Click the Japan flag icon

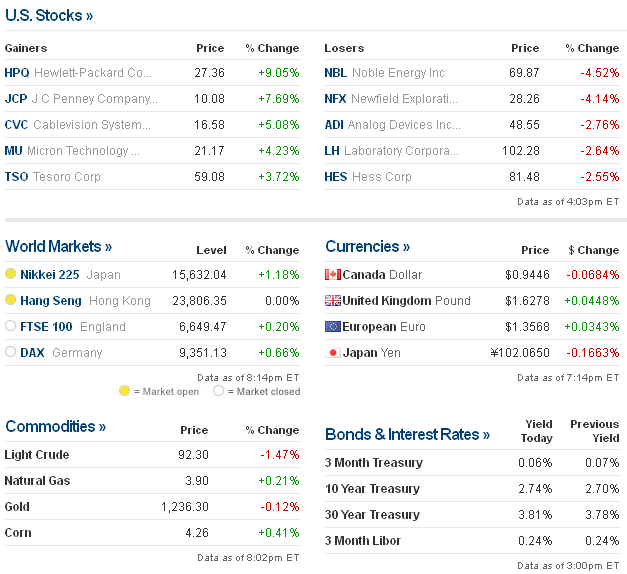(333, 353)
